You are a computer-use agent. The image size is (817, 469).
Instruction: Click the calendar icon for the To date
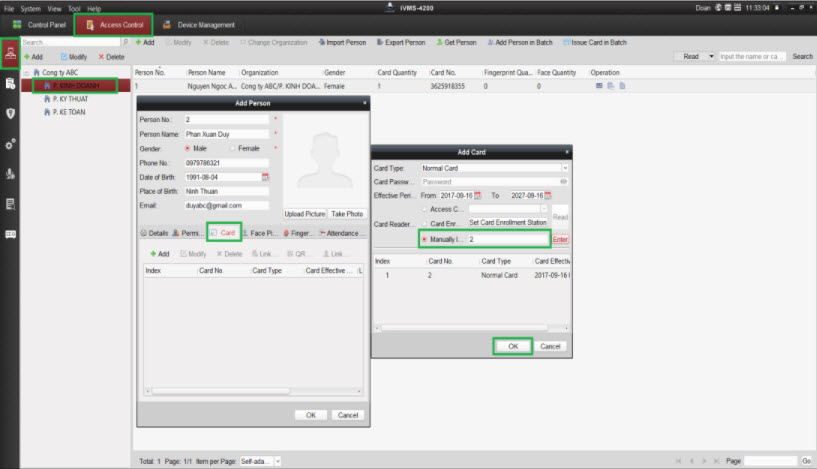(547, 196)
